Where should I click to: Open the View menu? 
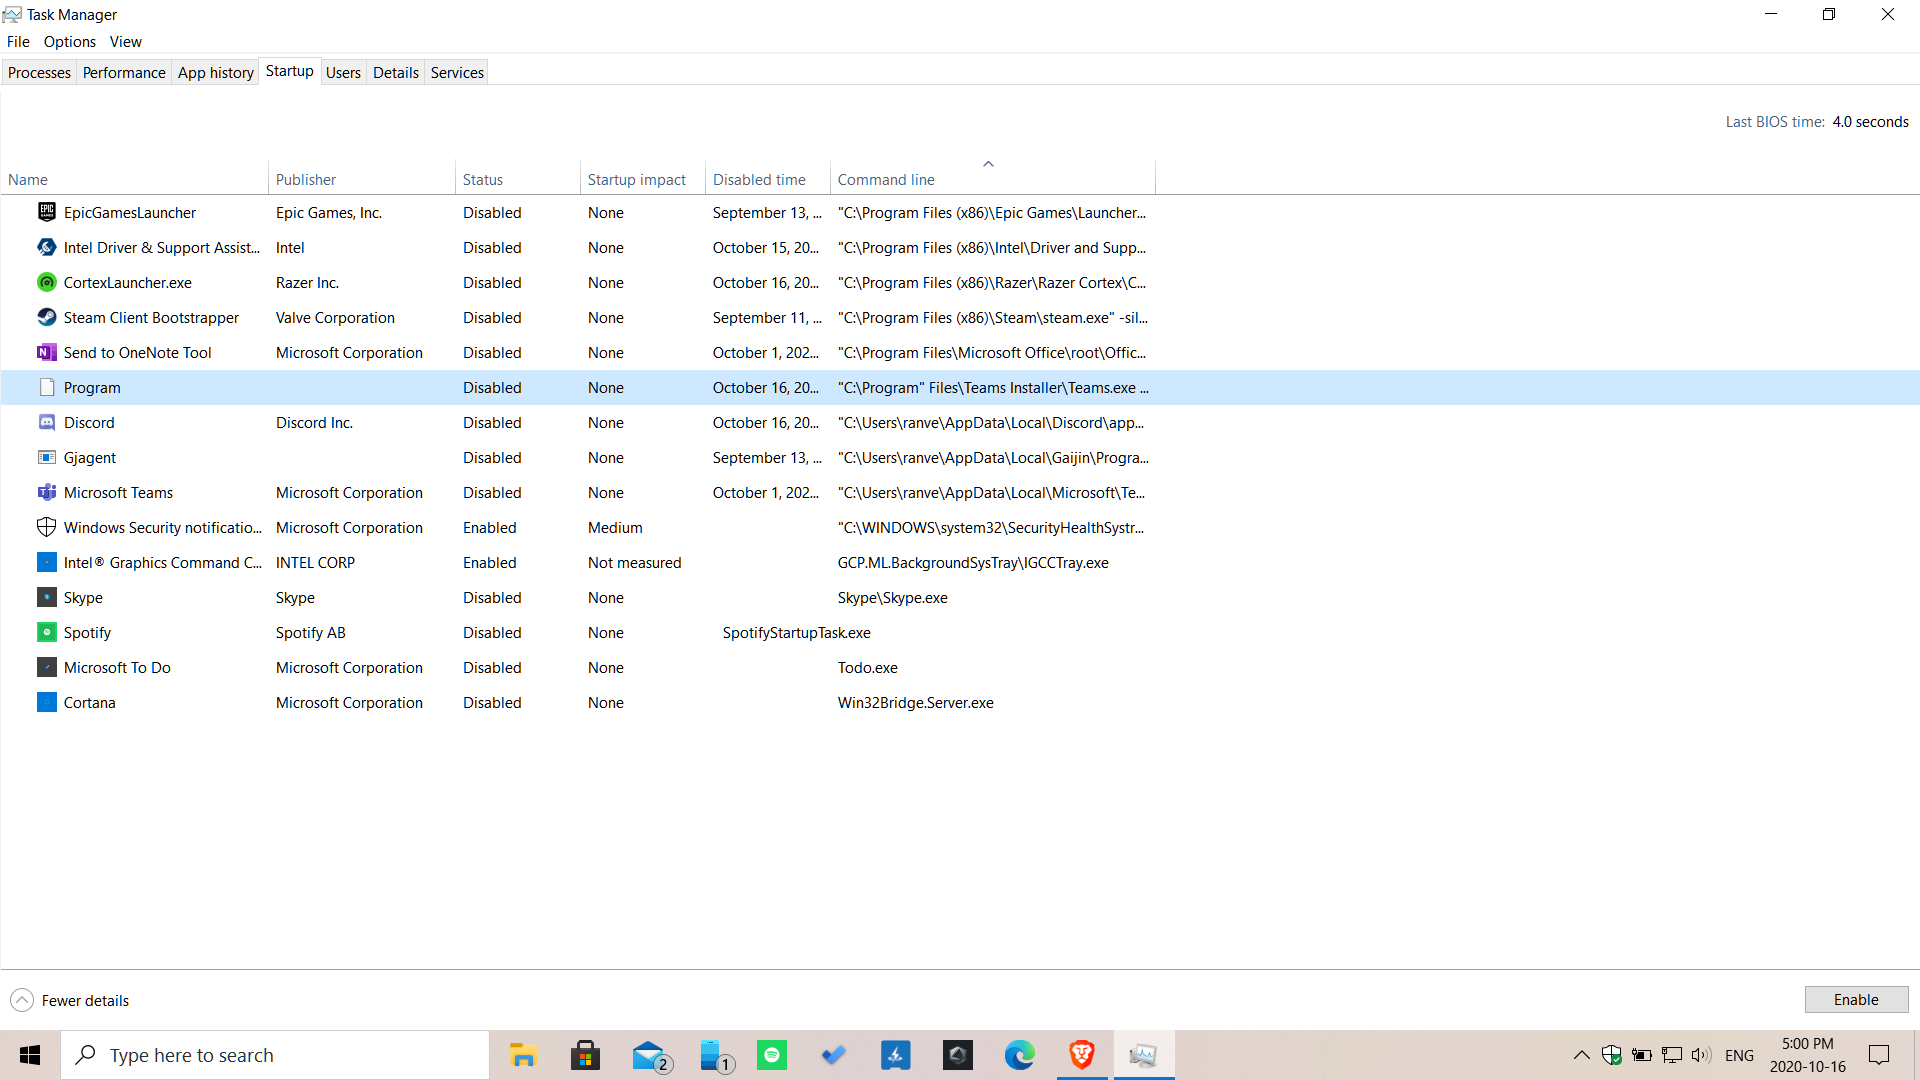coord(126,41)
